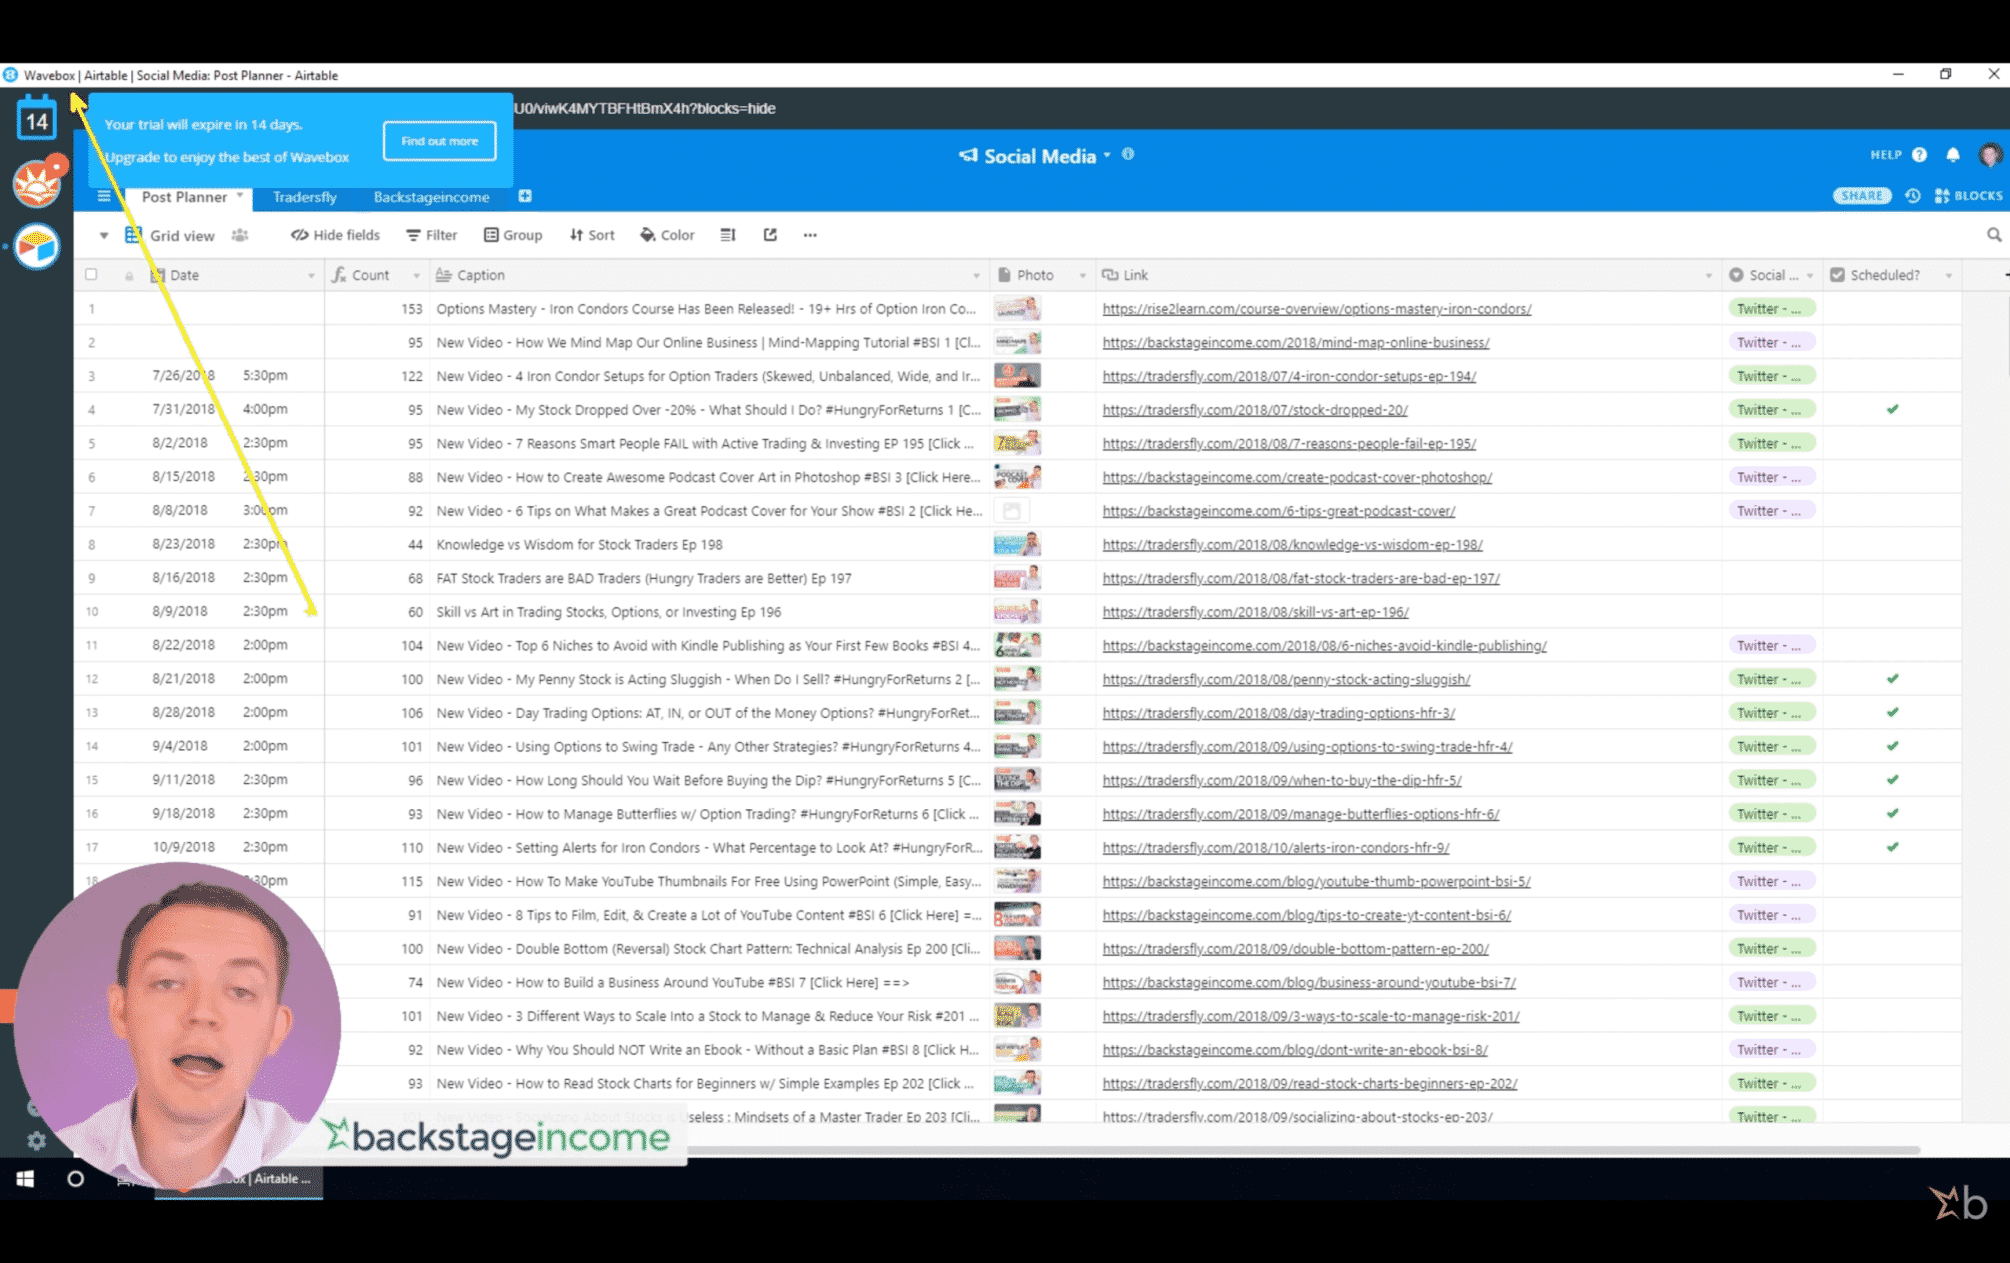Open the Photo column dropdown
The width and height of the screenshot is (2010, 1263).
(1082, 276)
